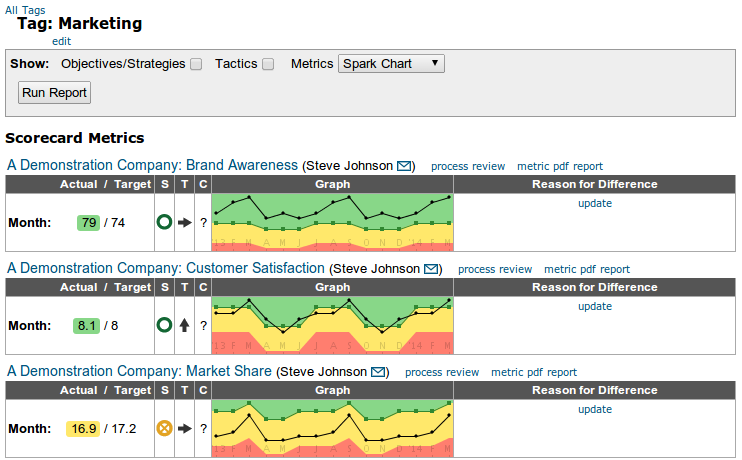The width and height of the screenshot is (742, 460).
Task: Click the Market Share rightward trend arrow
Action: (184, 428)
